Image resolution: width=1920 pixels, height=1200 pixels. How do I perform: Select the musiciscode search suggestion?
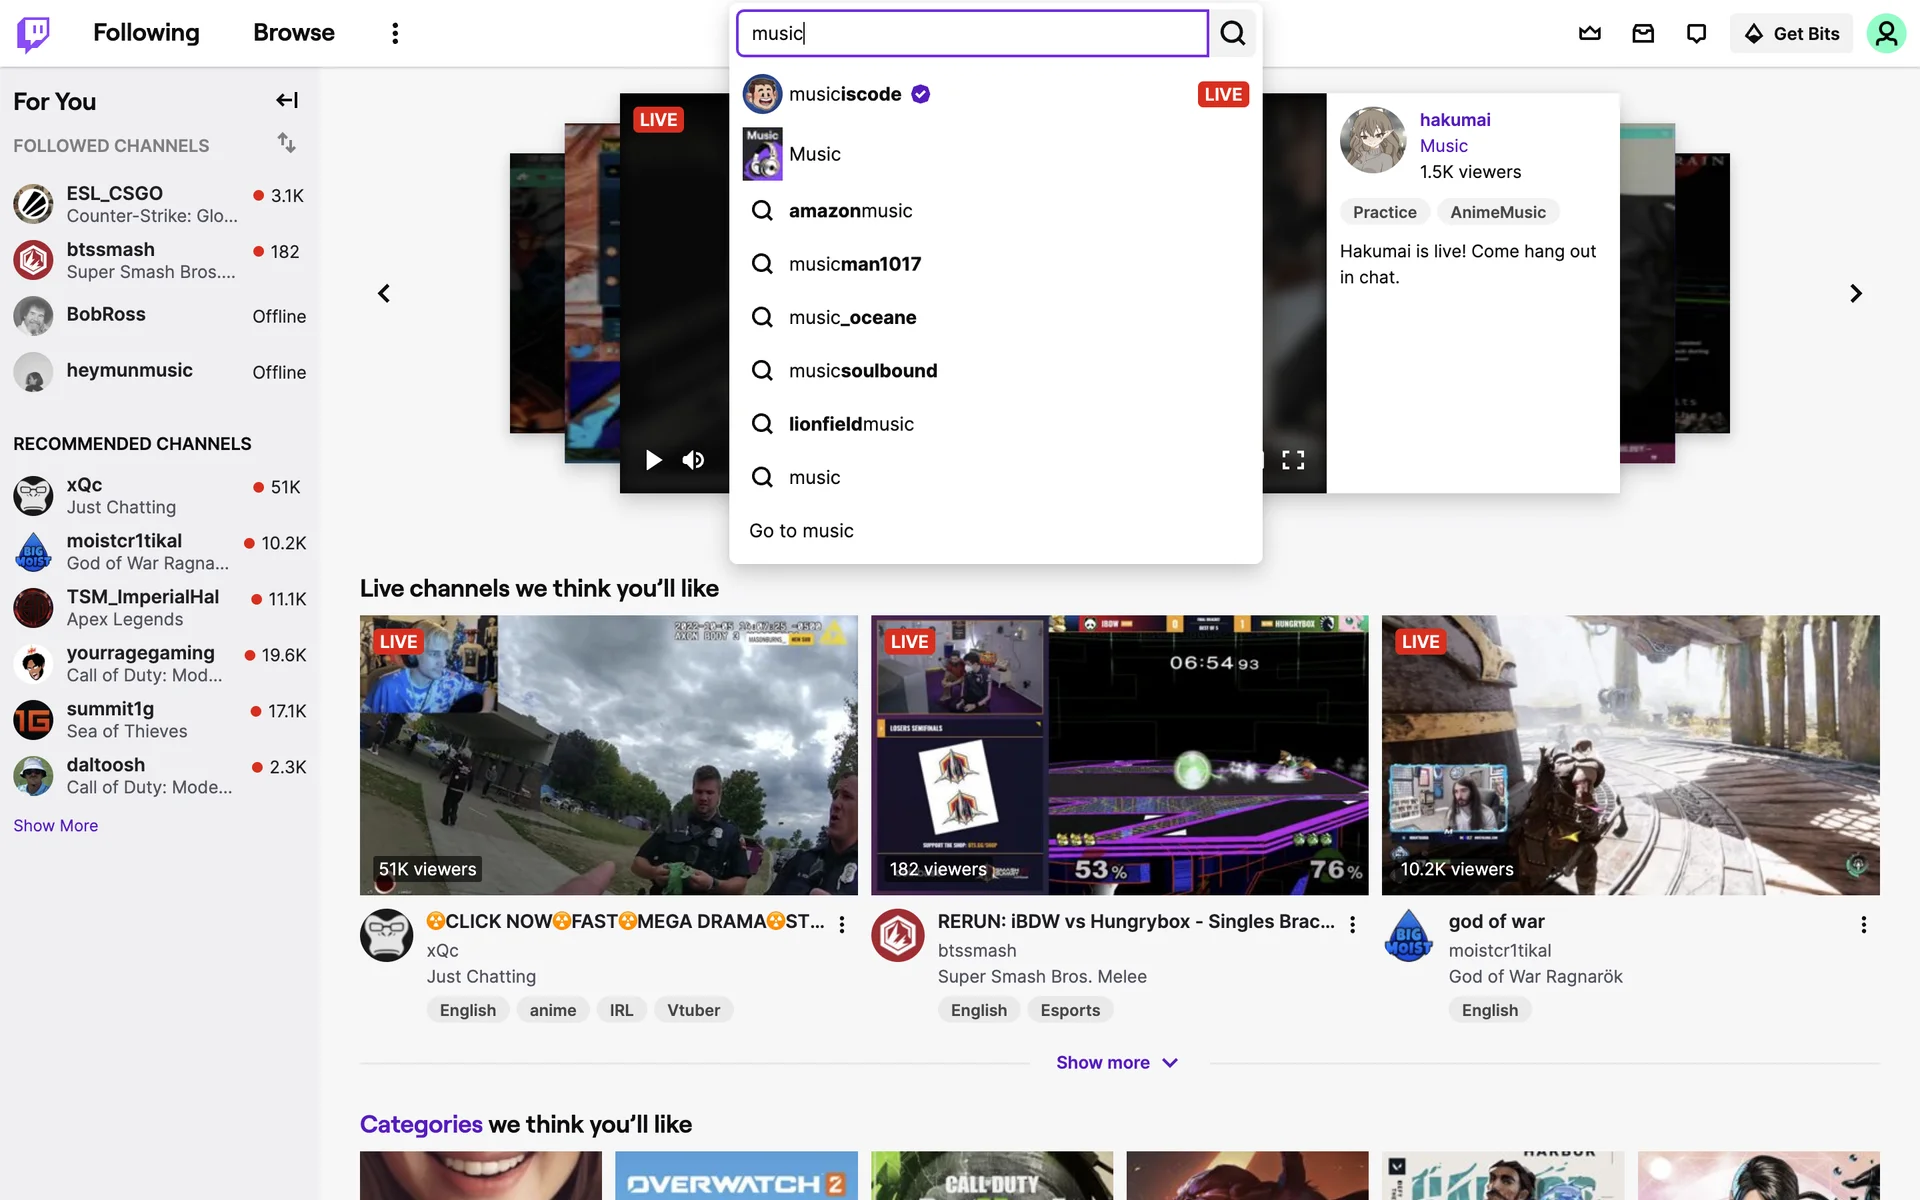click(x=845, y=94)
